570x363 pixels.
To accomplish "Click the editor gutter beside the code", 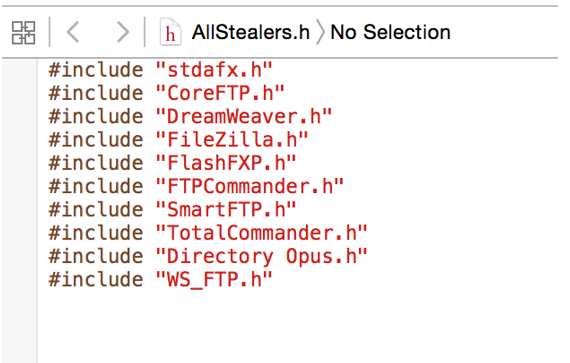I will coord(19,211).
